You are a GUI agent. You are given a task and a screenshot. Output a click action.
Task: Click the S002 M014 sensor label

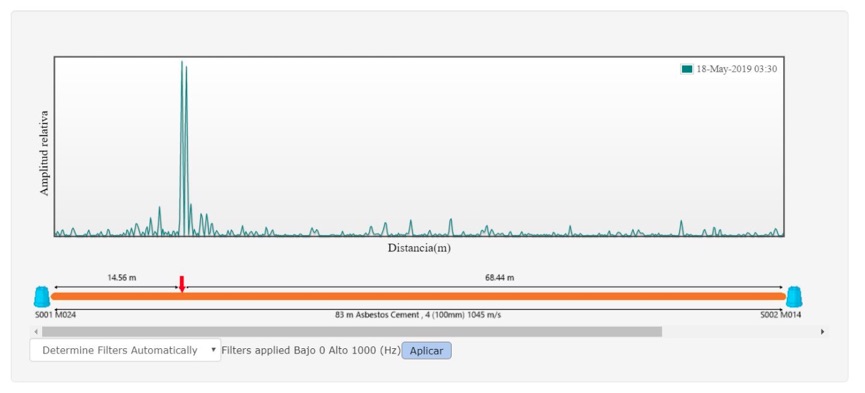pyautogui.click(x=781, y=315)
